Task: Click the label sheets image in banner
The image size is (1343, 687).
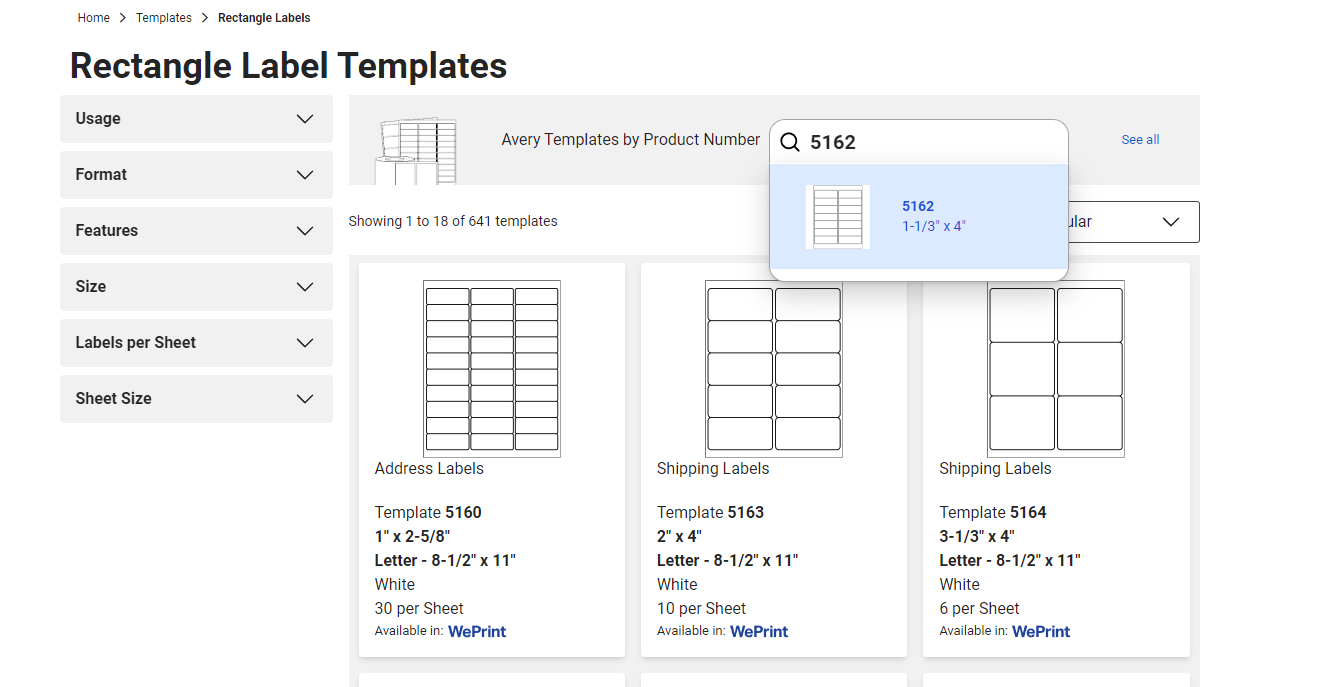Action: click(x=416, y=152)
